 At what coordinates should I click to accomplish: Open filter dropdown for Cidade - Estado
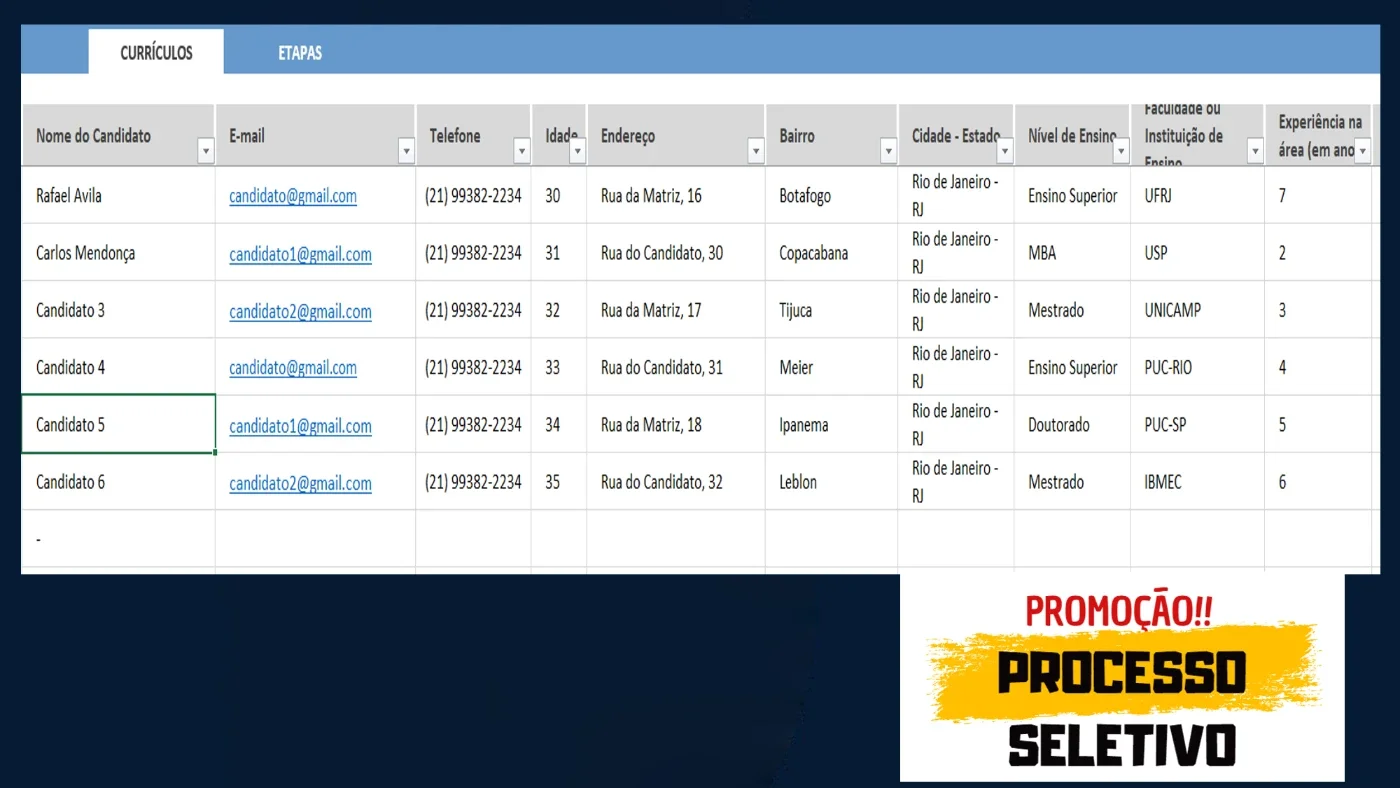(x=1005, y=152)
